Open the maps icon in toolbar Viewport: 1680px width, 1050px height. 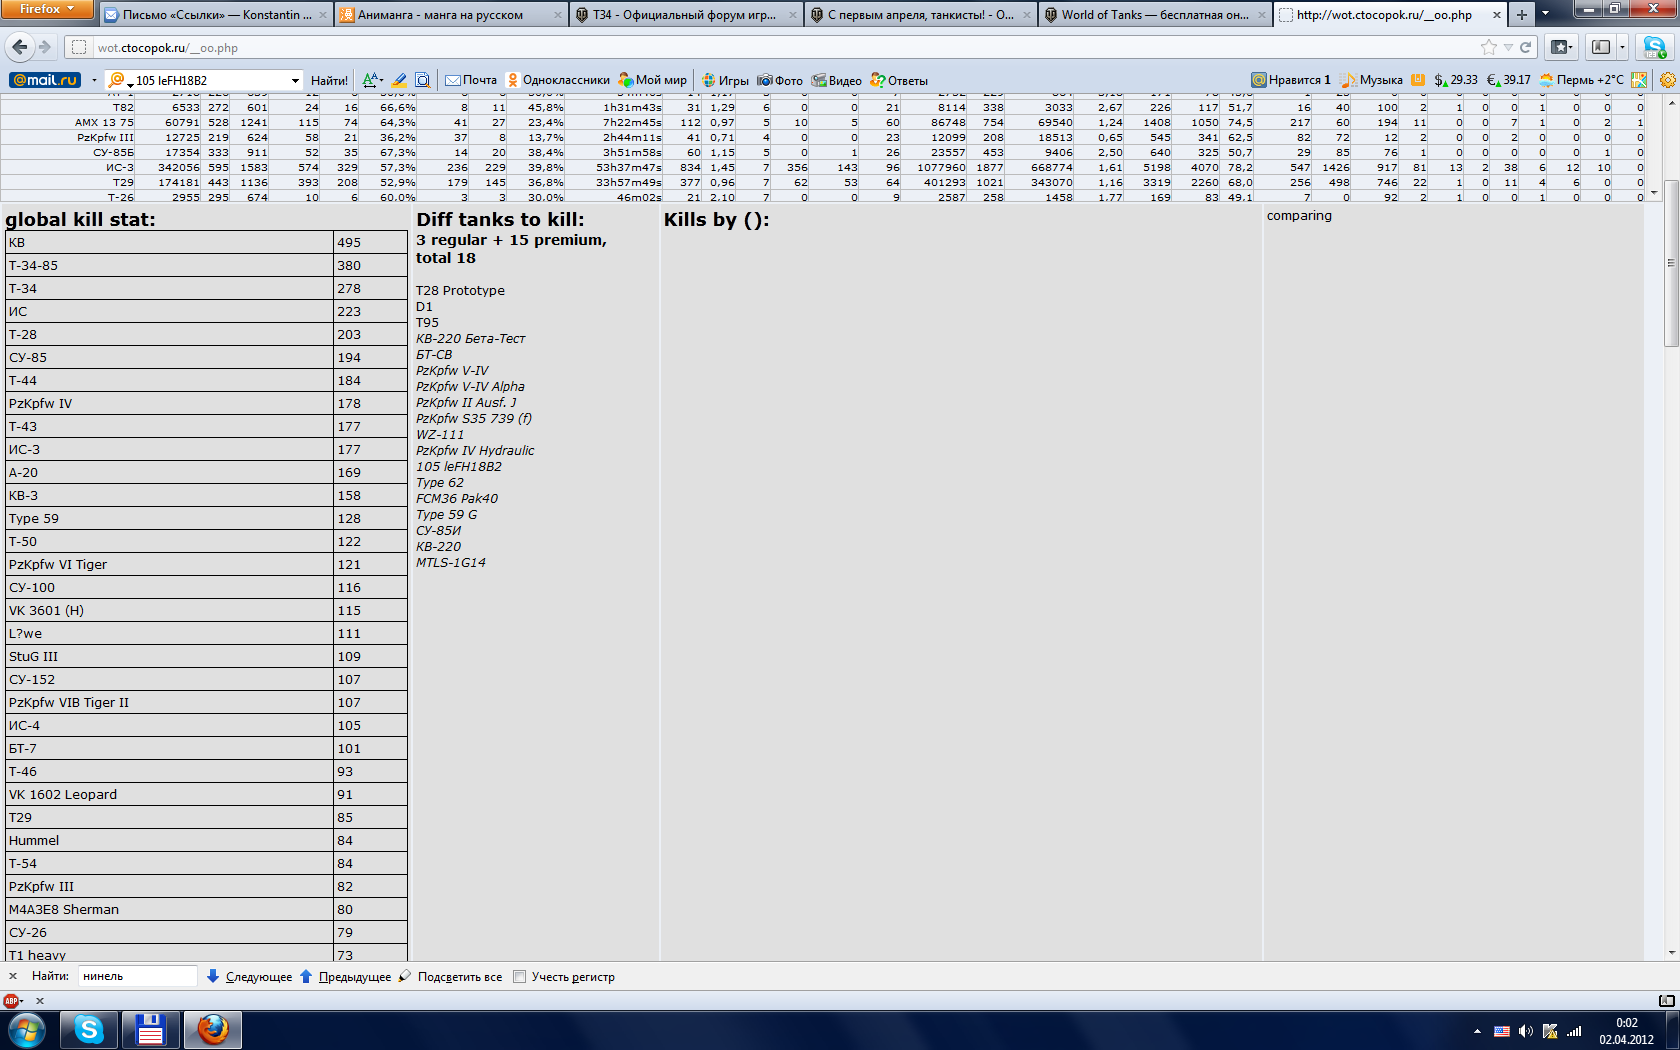click(1639, 80)
